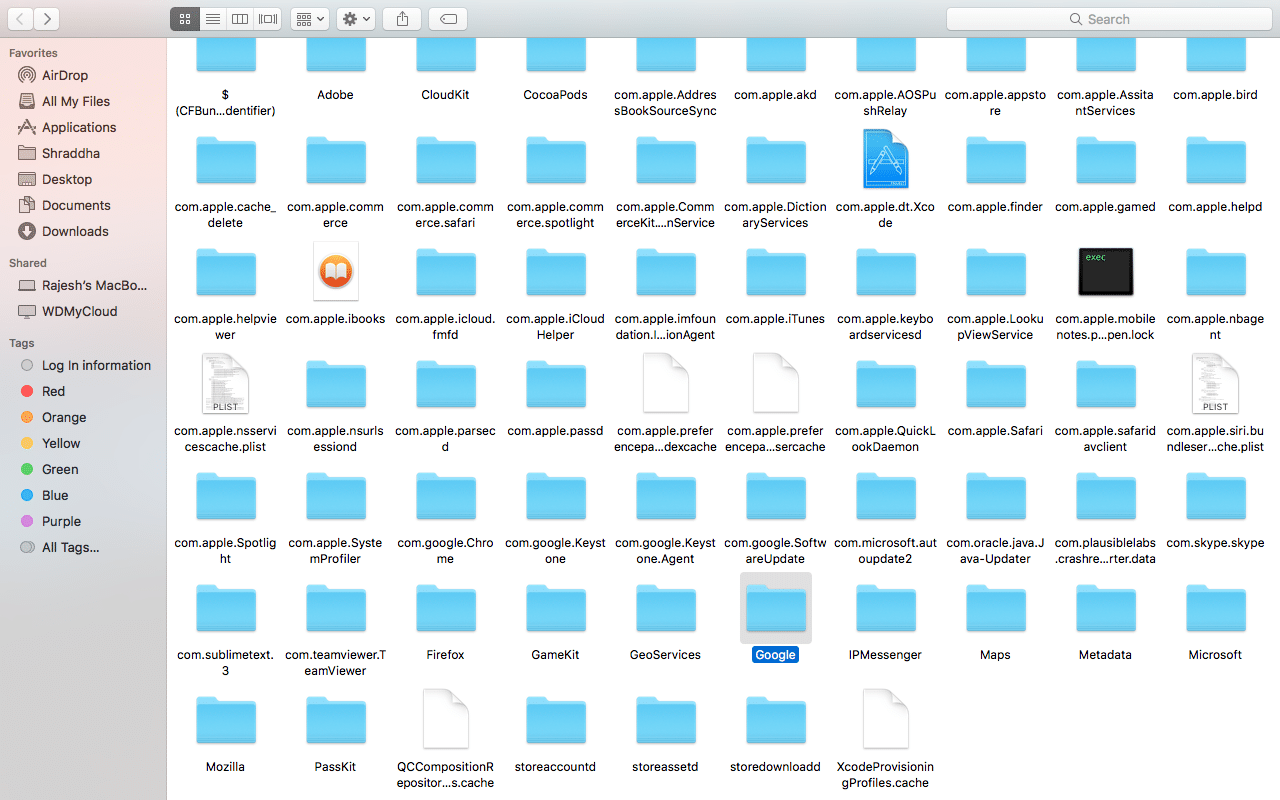Select the GeoServices folder

(x=665, y=609)
